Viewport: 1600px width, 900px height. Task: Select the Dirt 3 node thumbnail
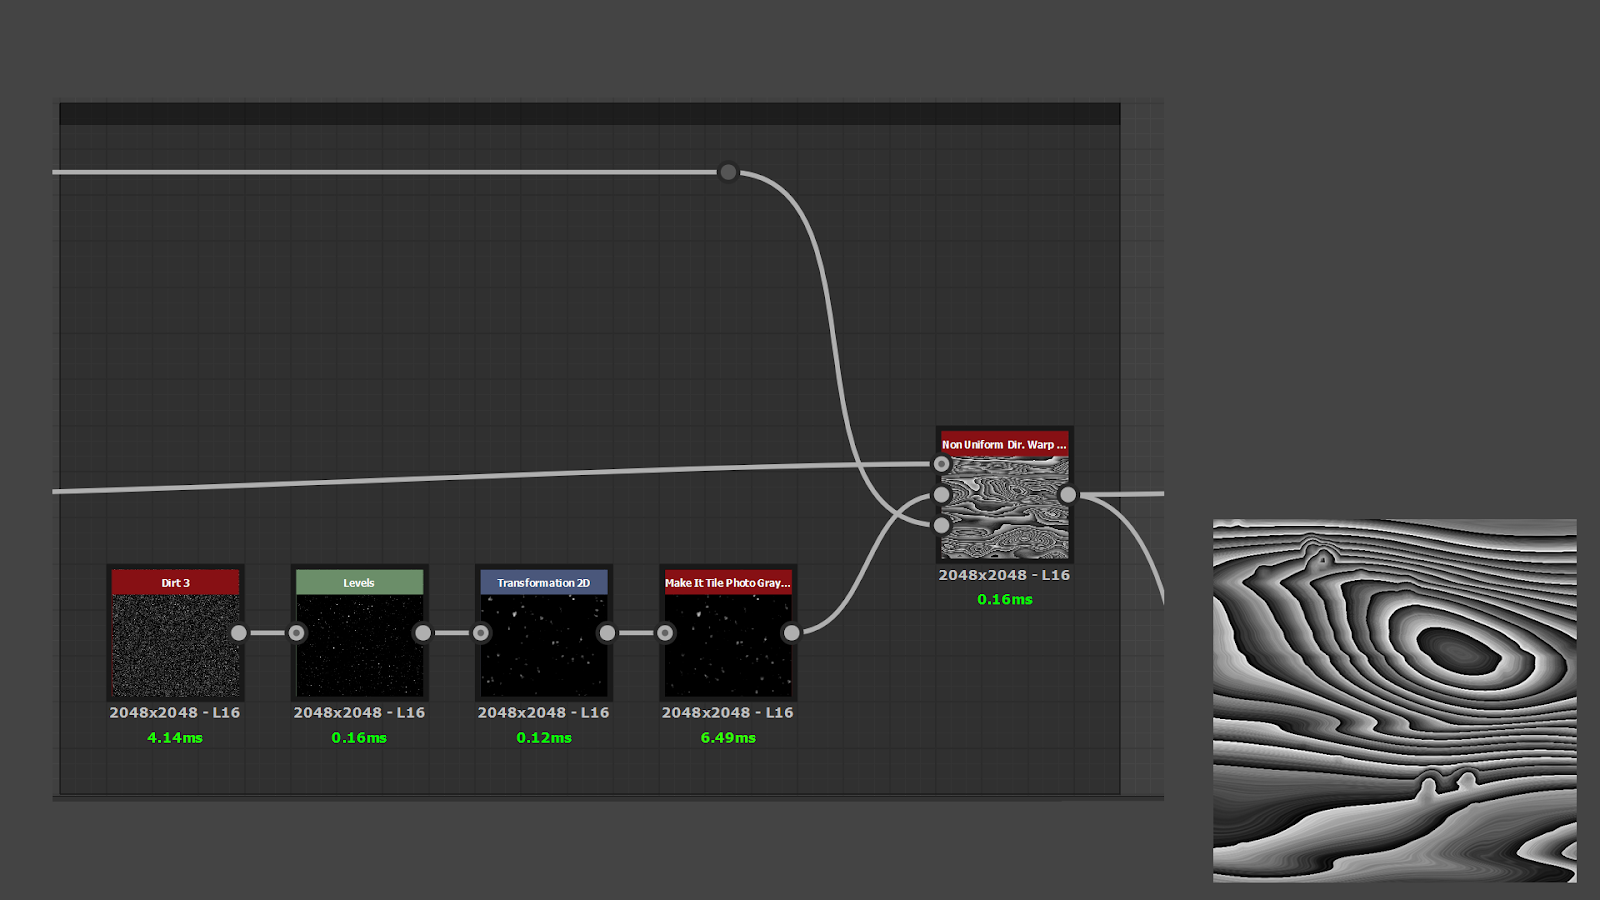click(x=175, y=645)
